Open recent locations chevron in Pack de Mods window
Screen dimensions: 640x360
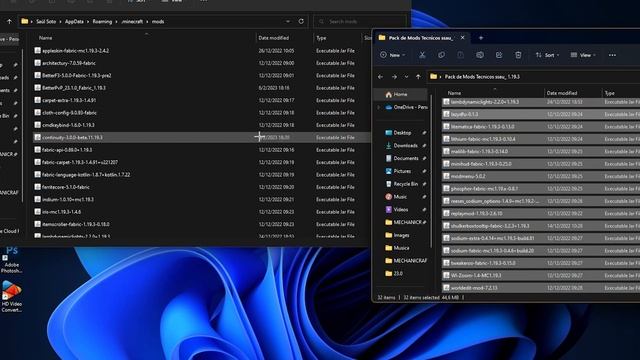click(x=406, y=77)
